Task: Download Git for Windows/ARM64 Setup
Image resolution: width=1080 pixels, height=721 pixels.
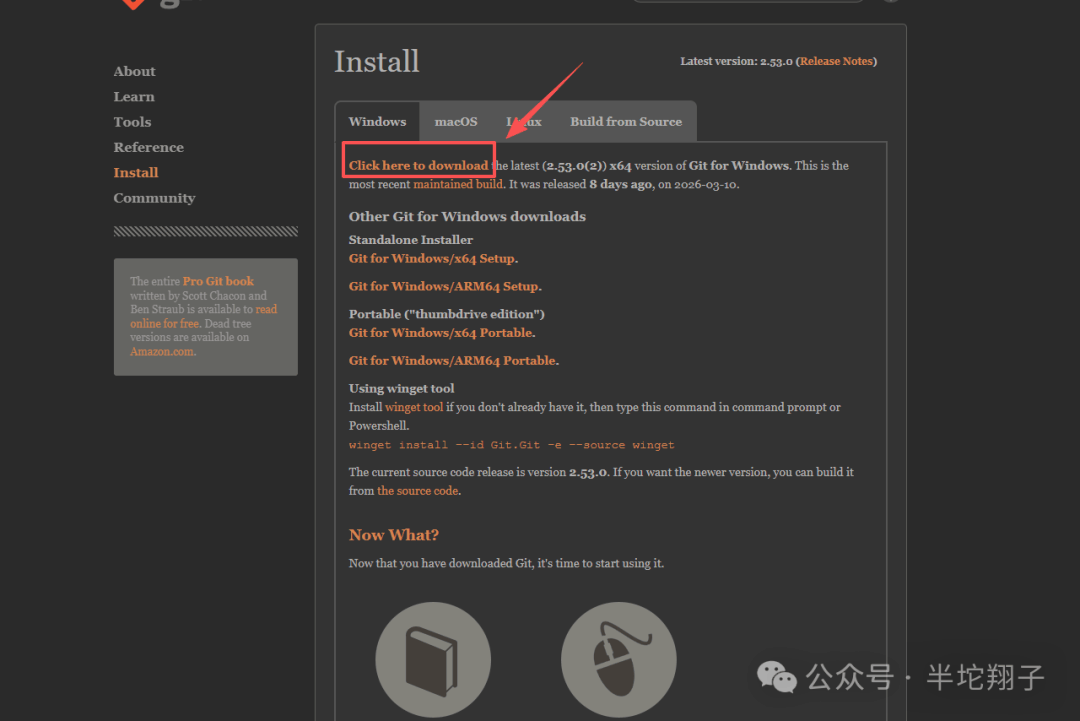Action: coord(444,286)
